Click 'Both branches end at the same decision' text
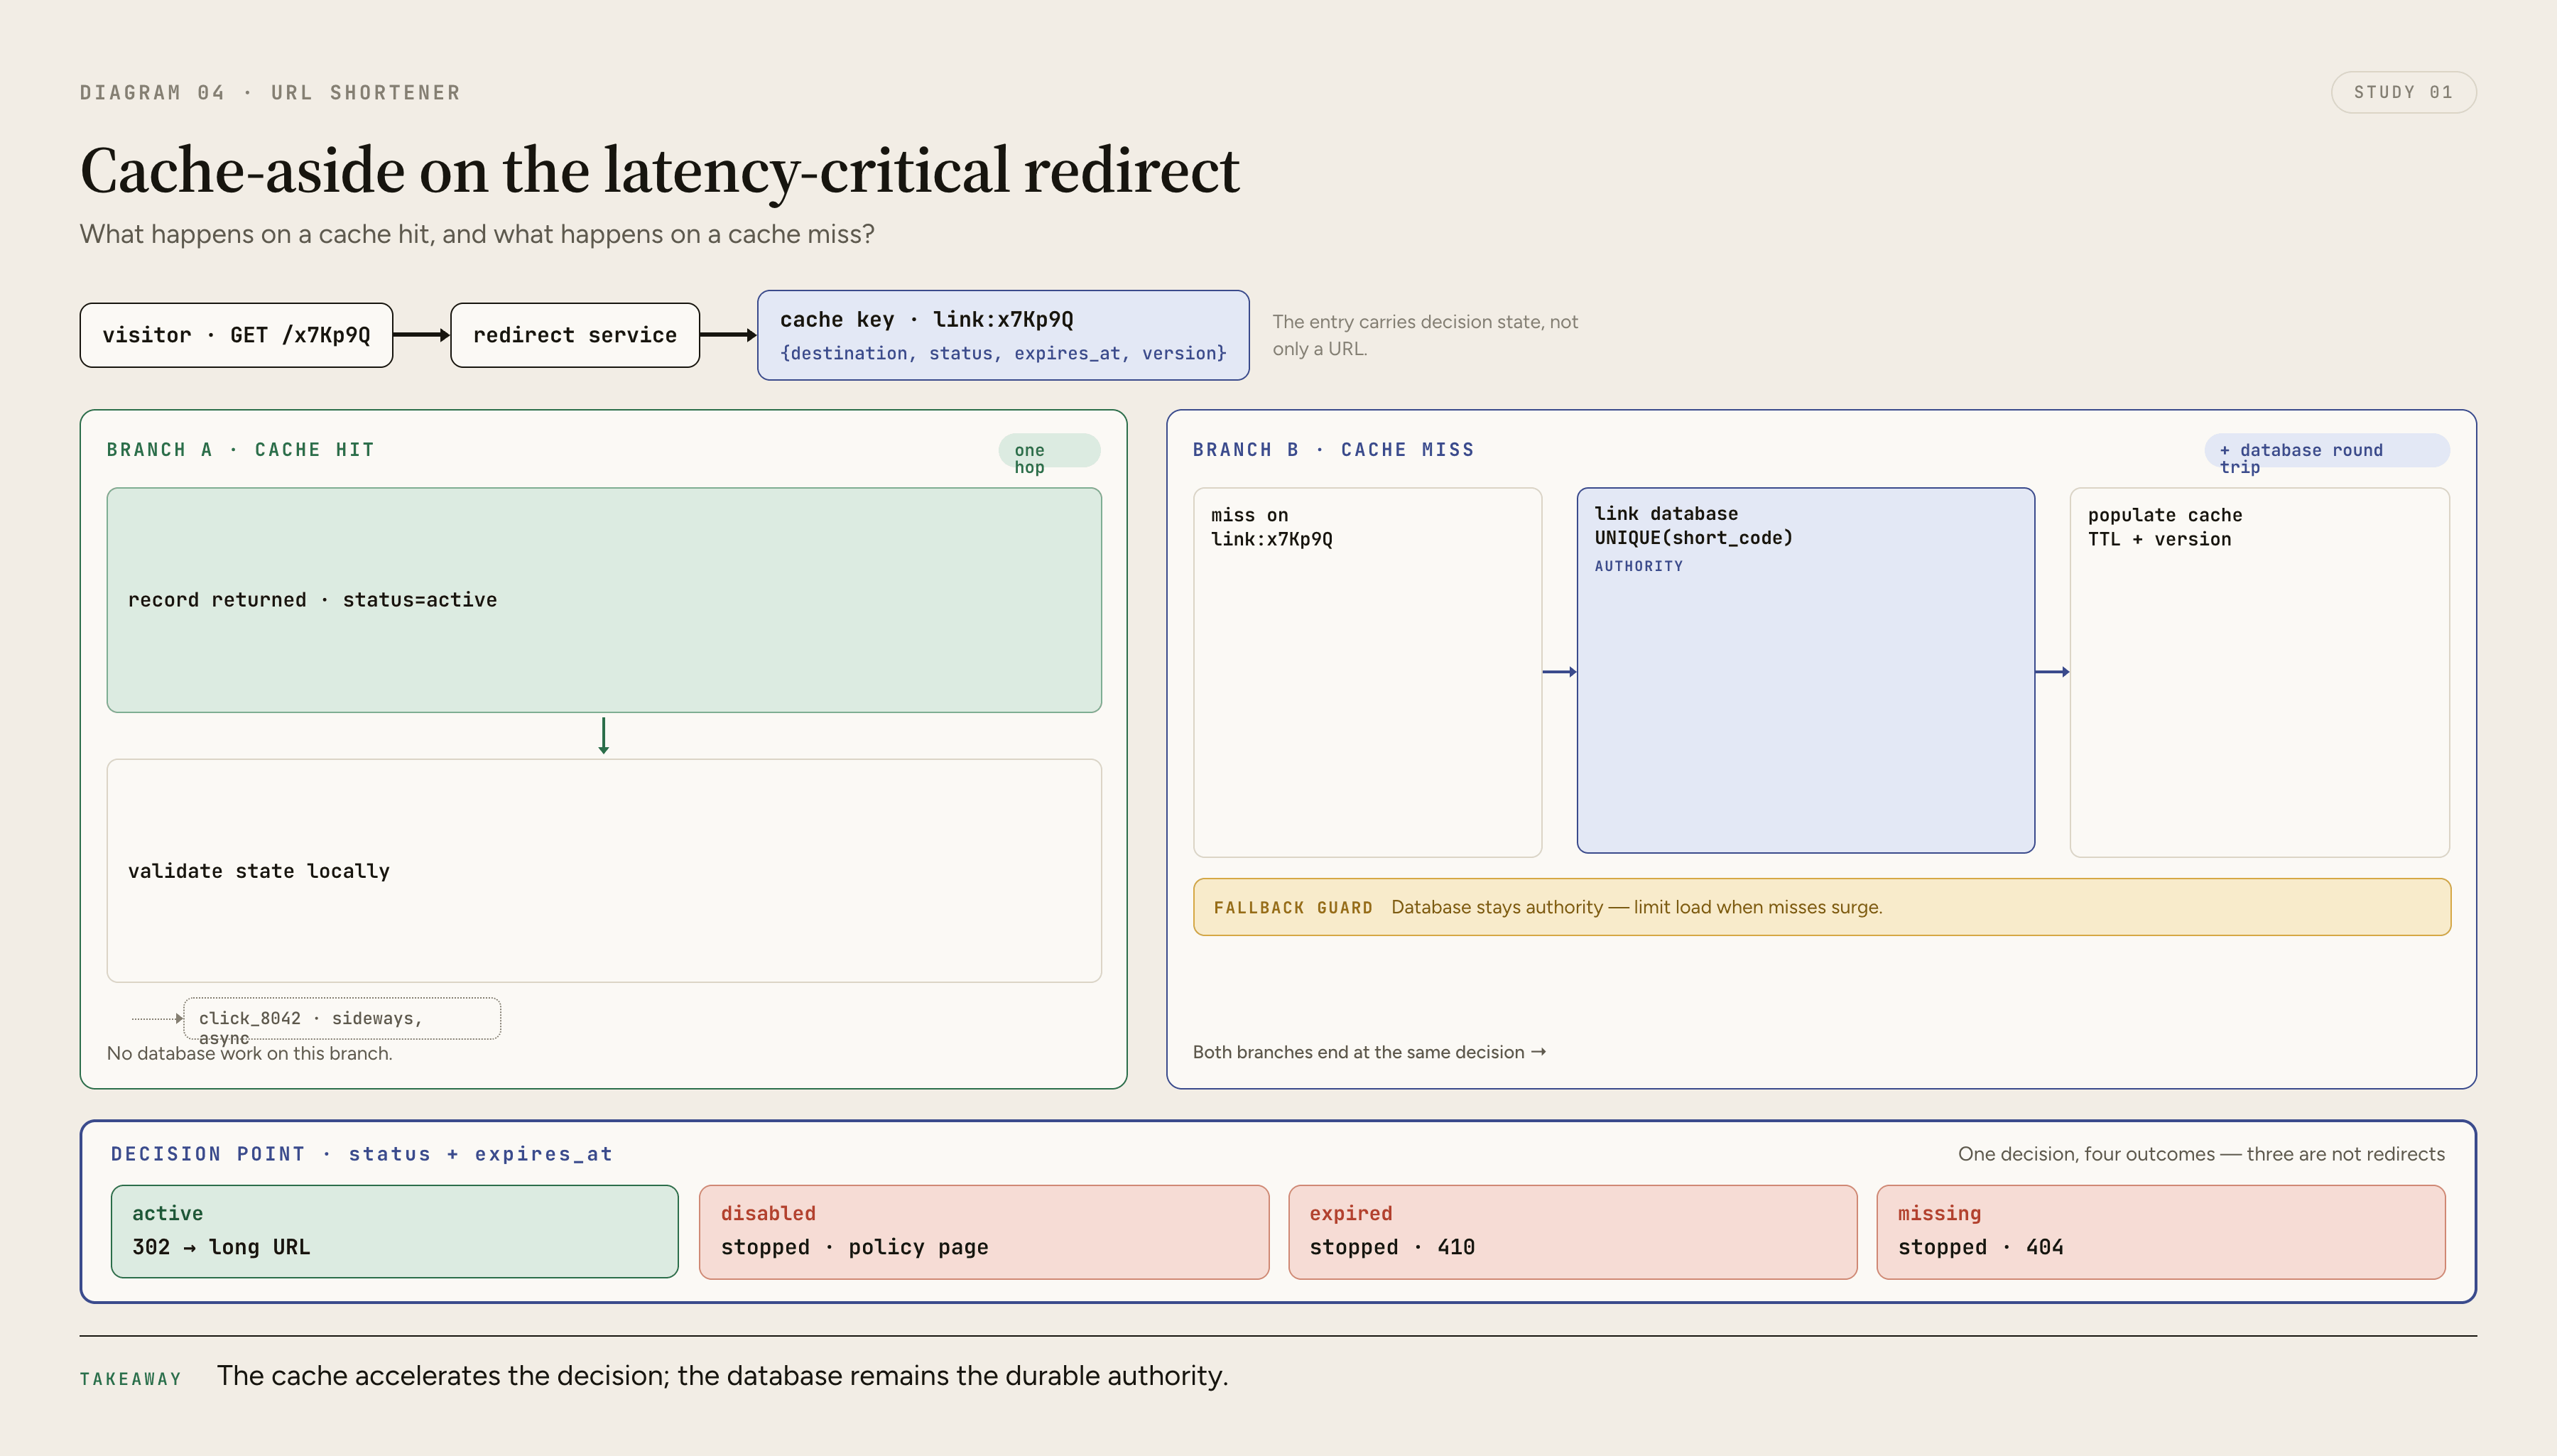Screen dimensions: 2557x1456 click(1369, 1052)
